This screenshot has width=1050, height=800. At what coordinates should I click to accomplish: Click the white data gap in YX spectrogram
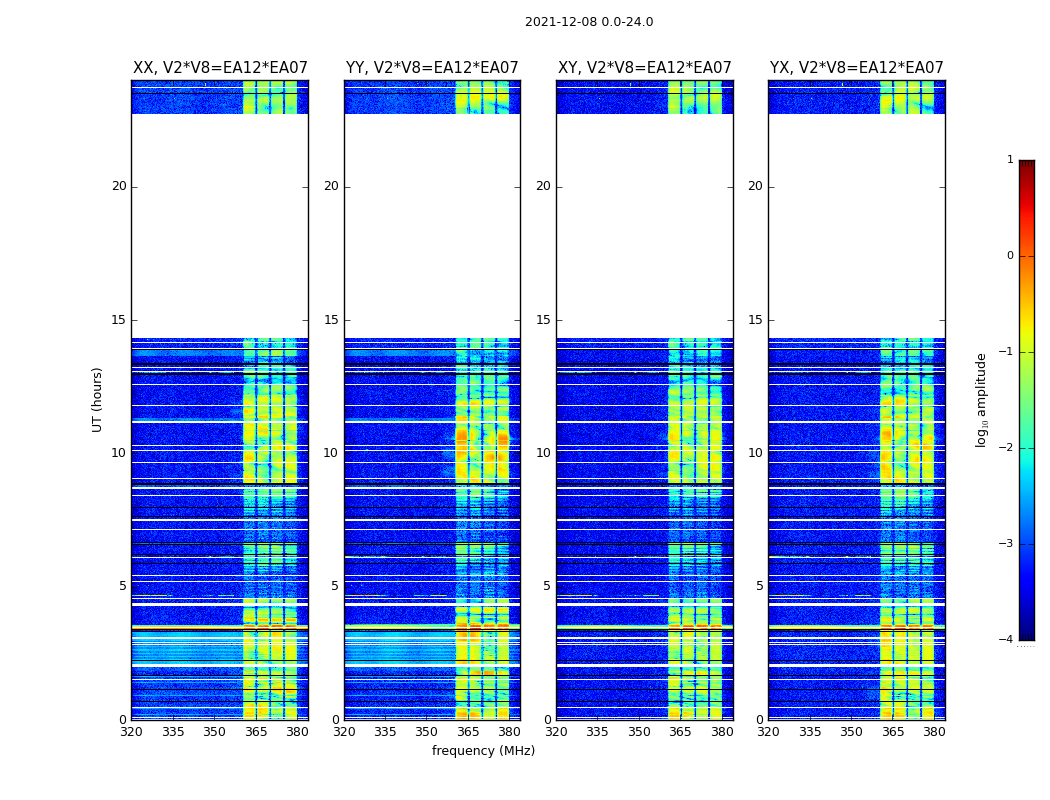[856, 225]
